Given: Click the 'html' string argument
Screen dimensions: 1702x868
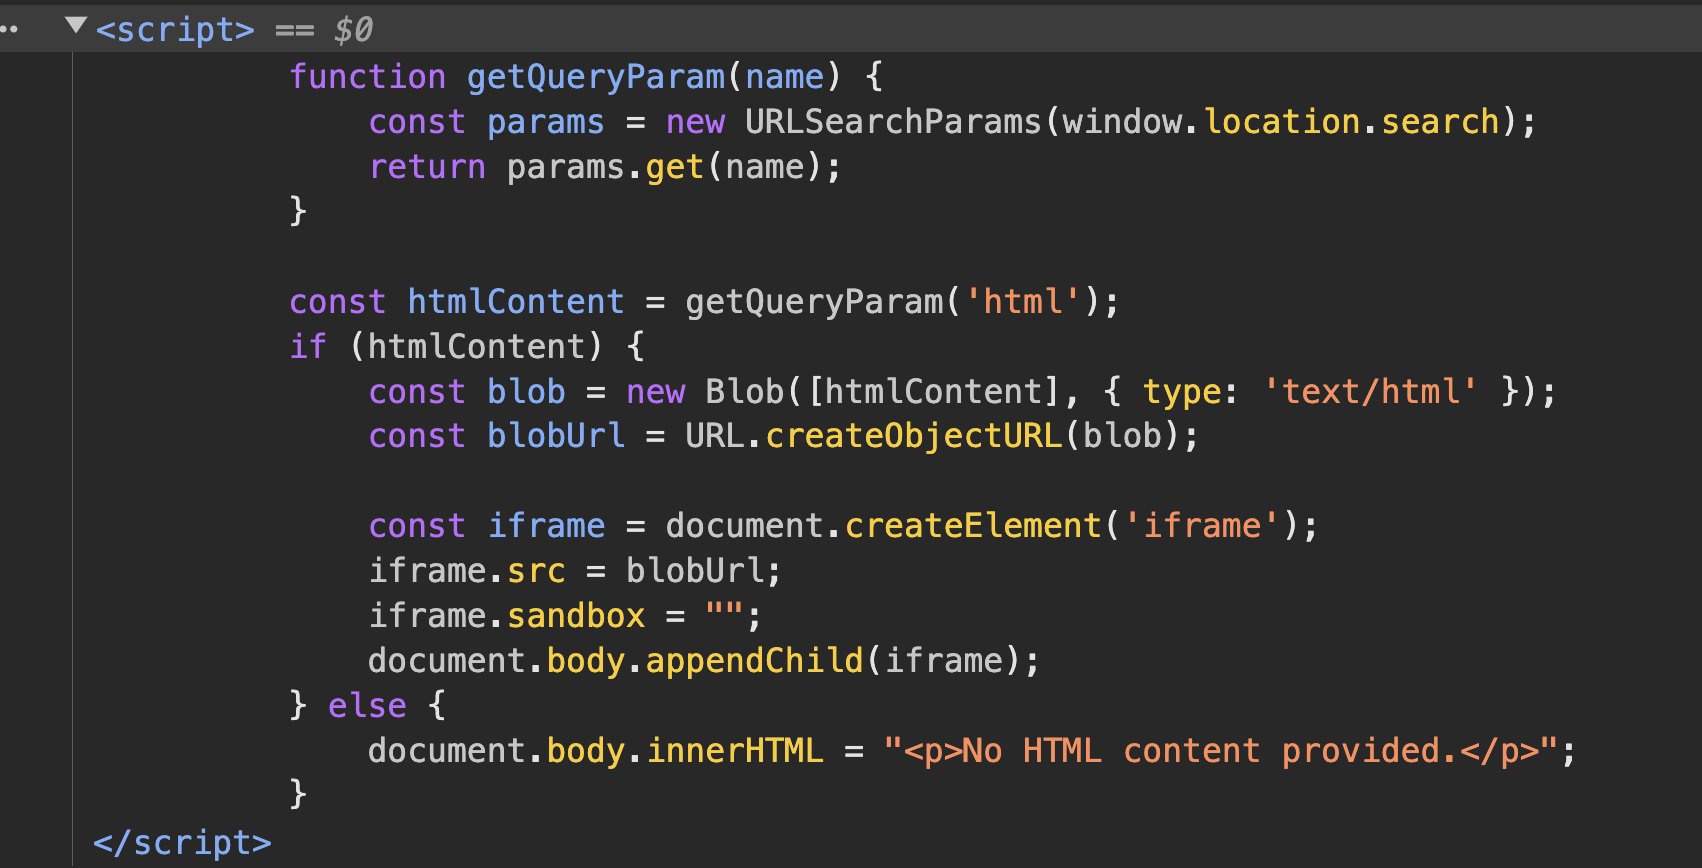Looking at the screenshot, I should (x=1022, y=302).
